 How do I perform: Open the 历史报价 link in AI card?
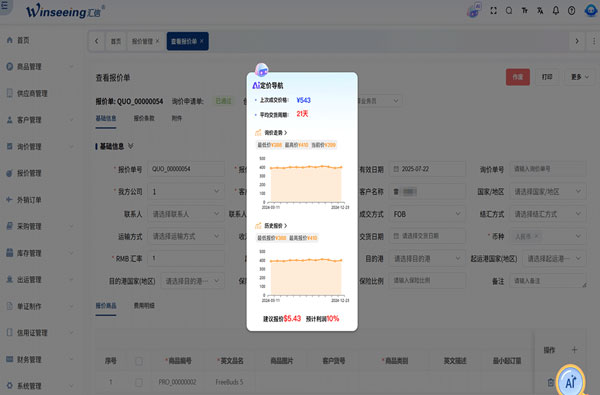click(x=276, y=225)
